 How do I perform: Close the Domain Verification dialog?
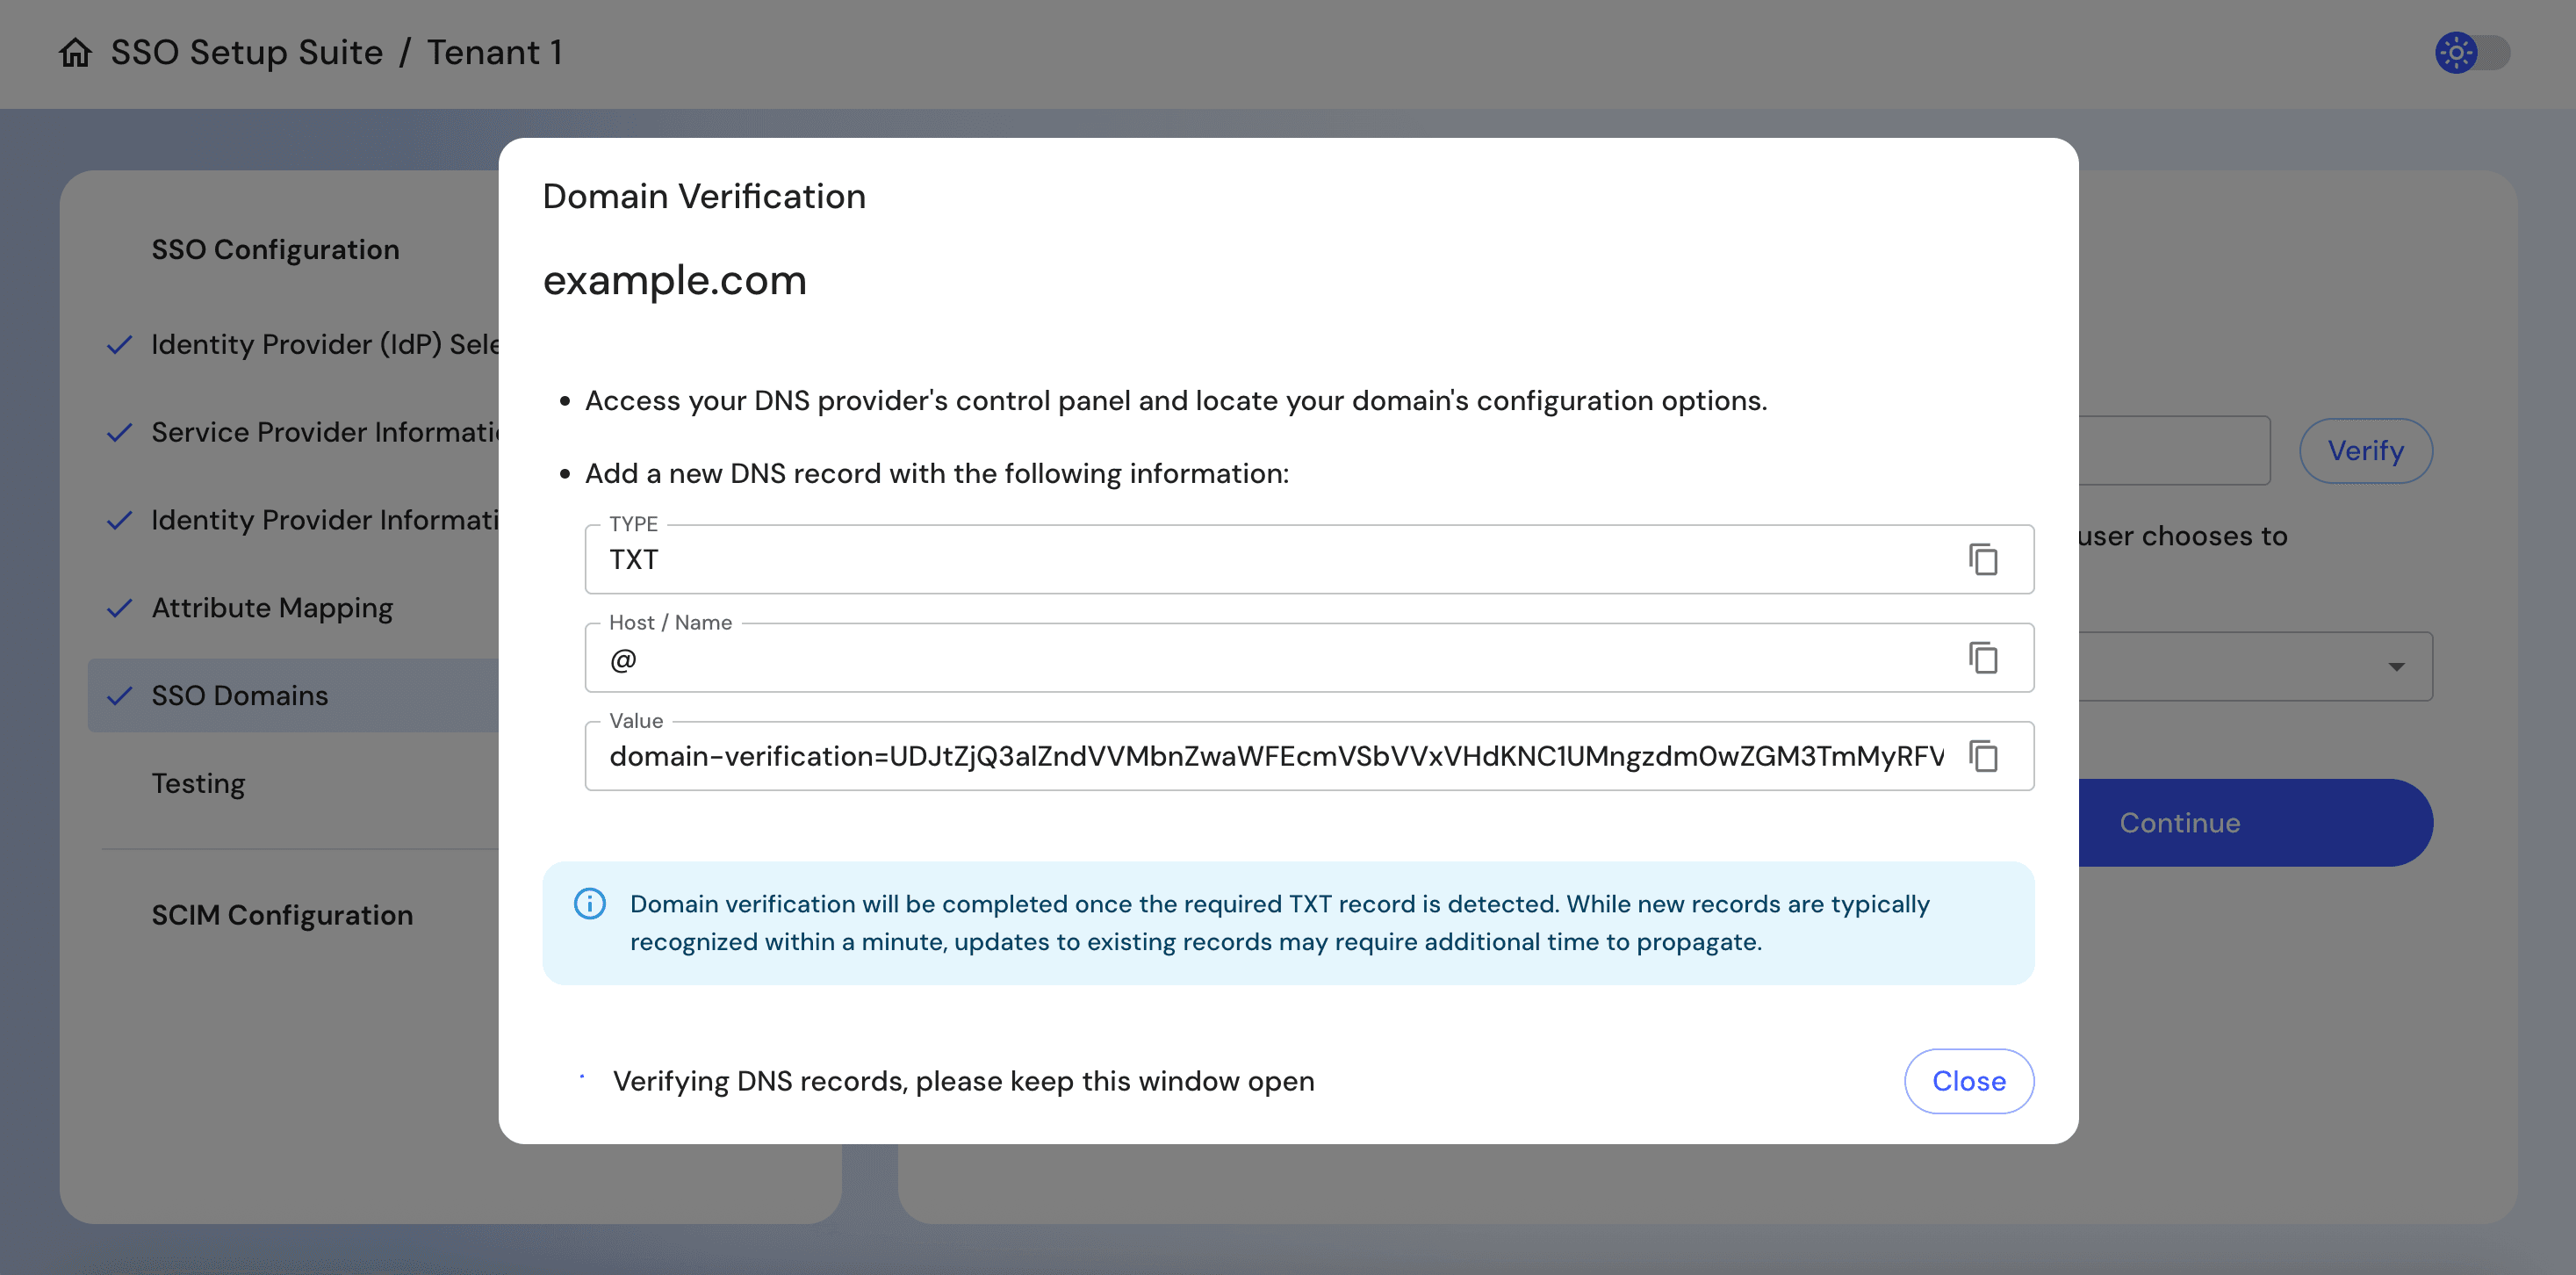(1968, 1081)
